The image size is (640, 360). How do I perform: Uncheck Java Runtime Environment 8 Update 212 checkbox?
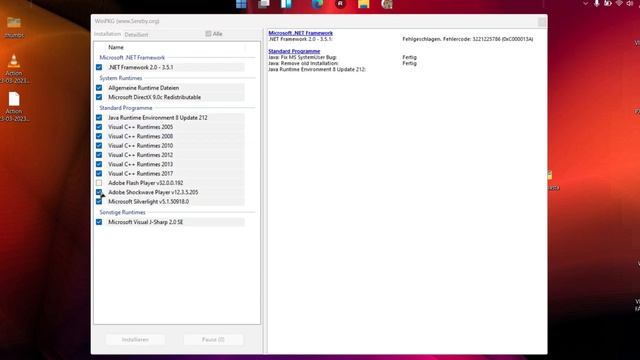[99, 118]
